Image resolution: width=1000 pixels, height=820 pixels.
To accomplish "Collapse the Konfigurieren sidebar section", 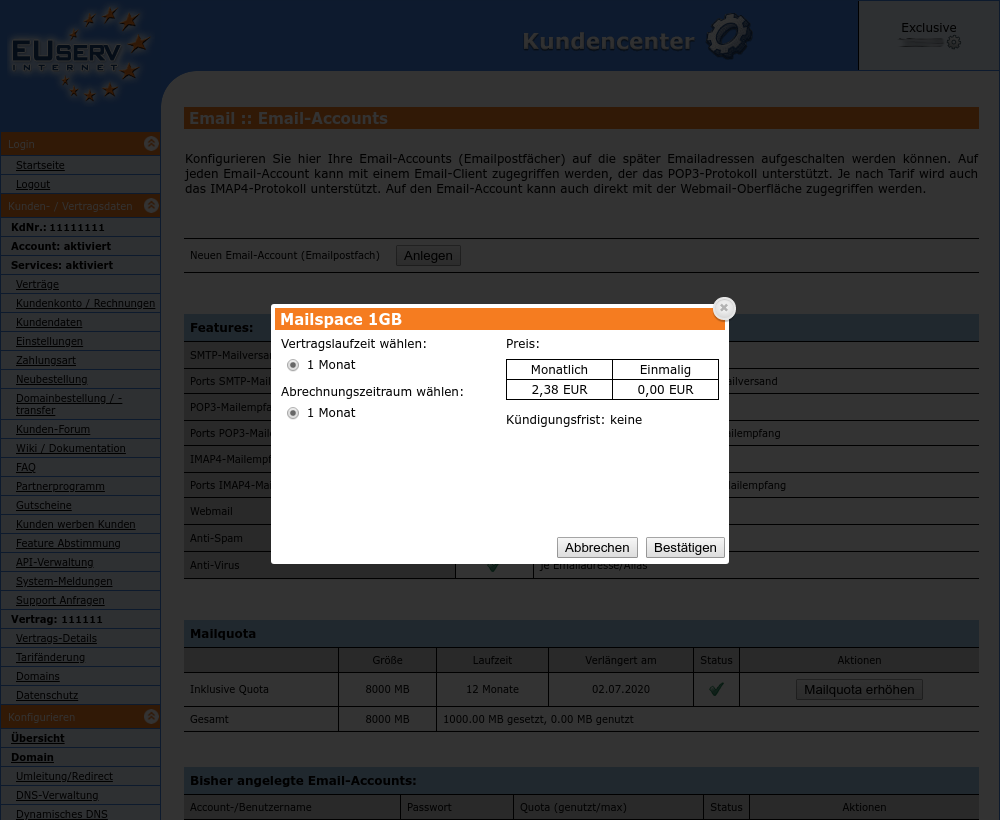I will pos(151,716).
